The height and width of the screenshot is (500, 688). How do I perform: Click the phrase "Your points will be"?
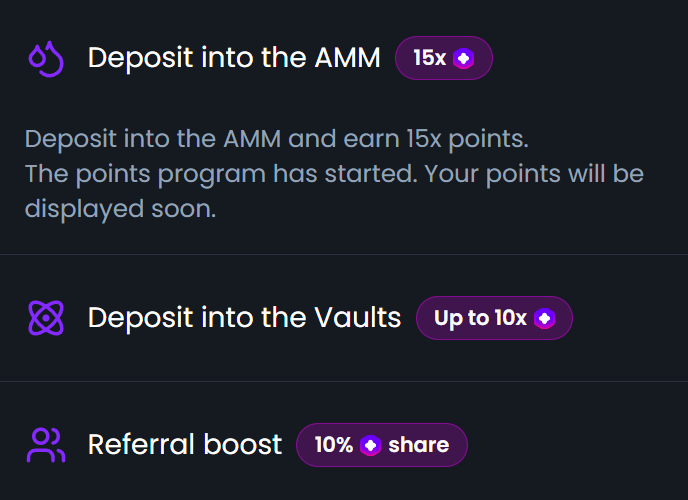(534, 174)
